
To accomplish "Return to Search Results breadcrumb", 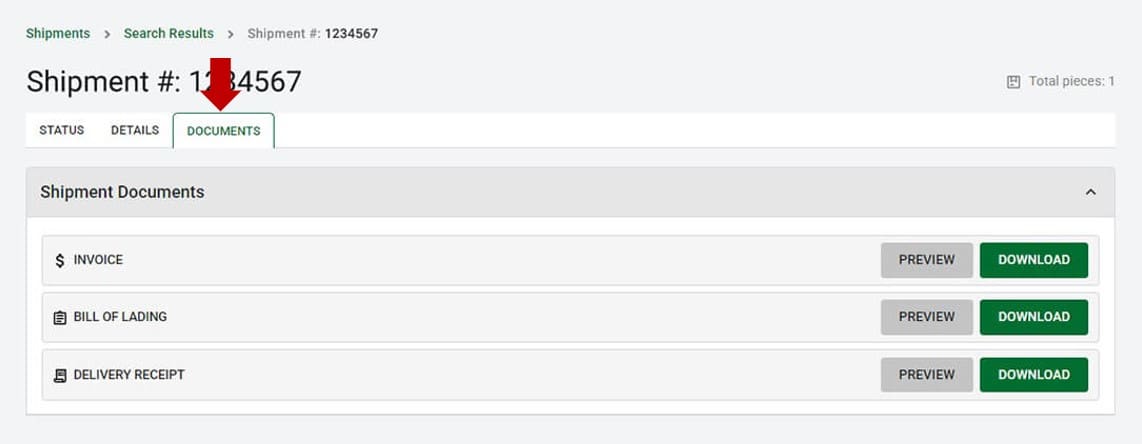I will 169,33.
